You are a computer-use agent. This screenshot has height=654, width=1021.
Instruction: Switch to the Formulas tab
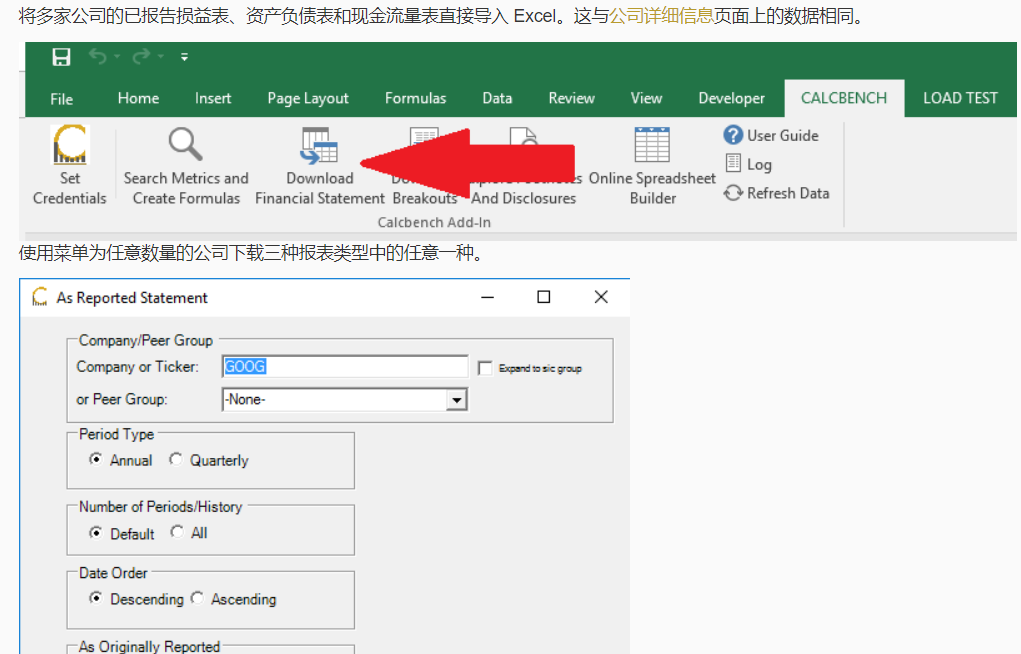415,98
